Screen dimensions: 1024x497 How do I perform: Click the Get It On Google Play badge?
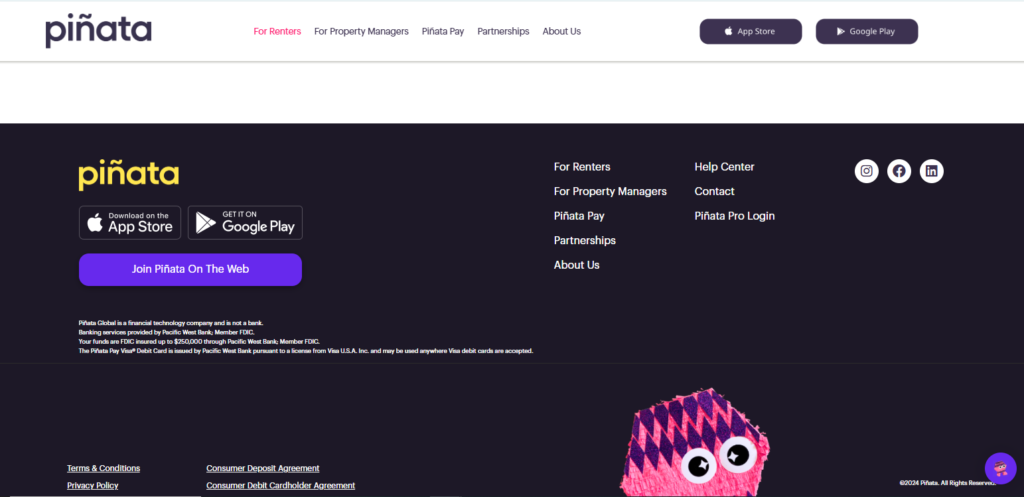(x=245, y=223)
